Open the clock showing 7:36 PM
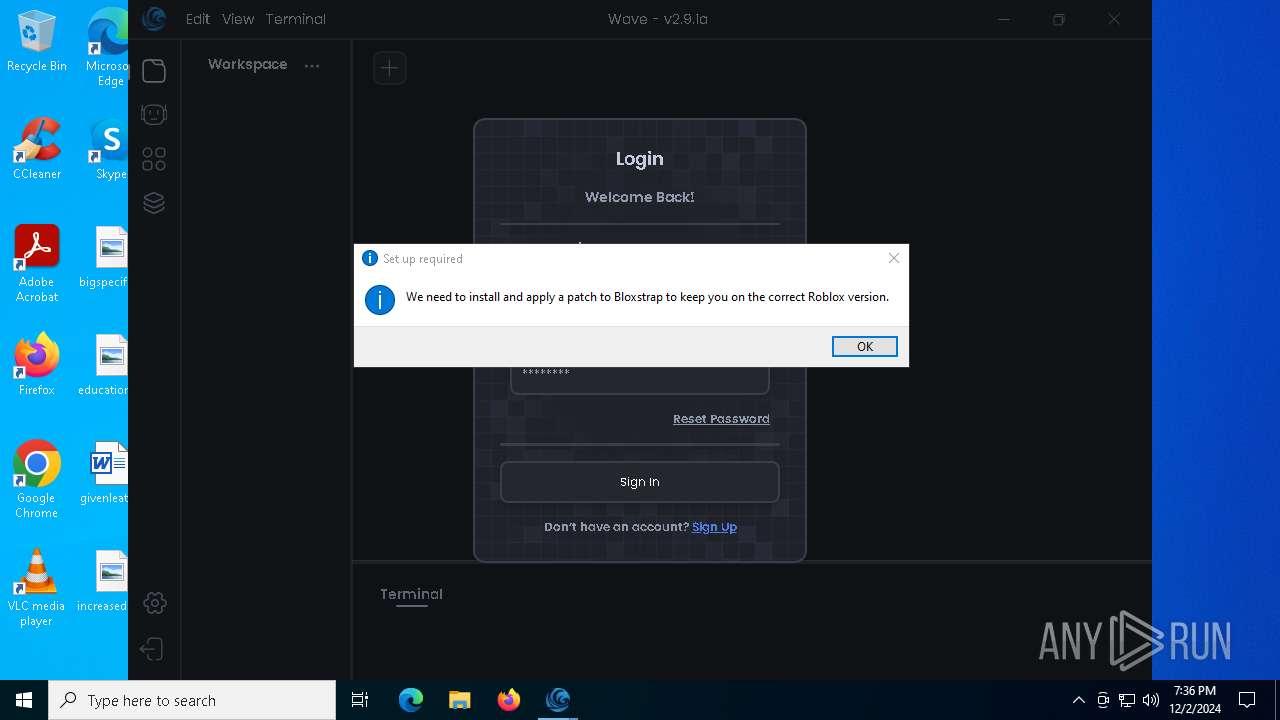Image resolution: width=1280 pixels, height=720 pixels. pos(1195,700)
